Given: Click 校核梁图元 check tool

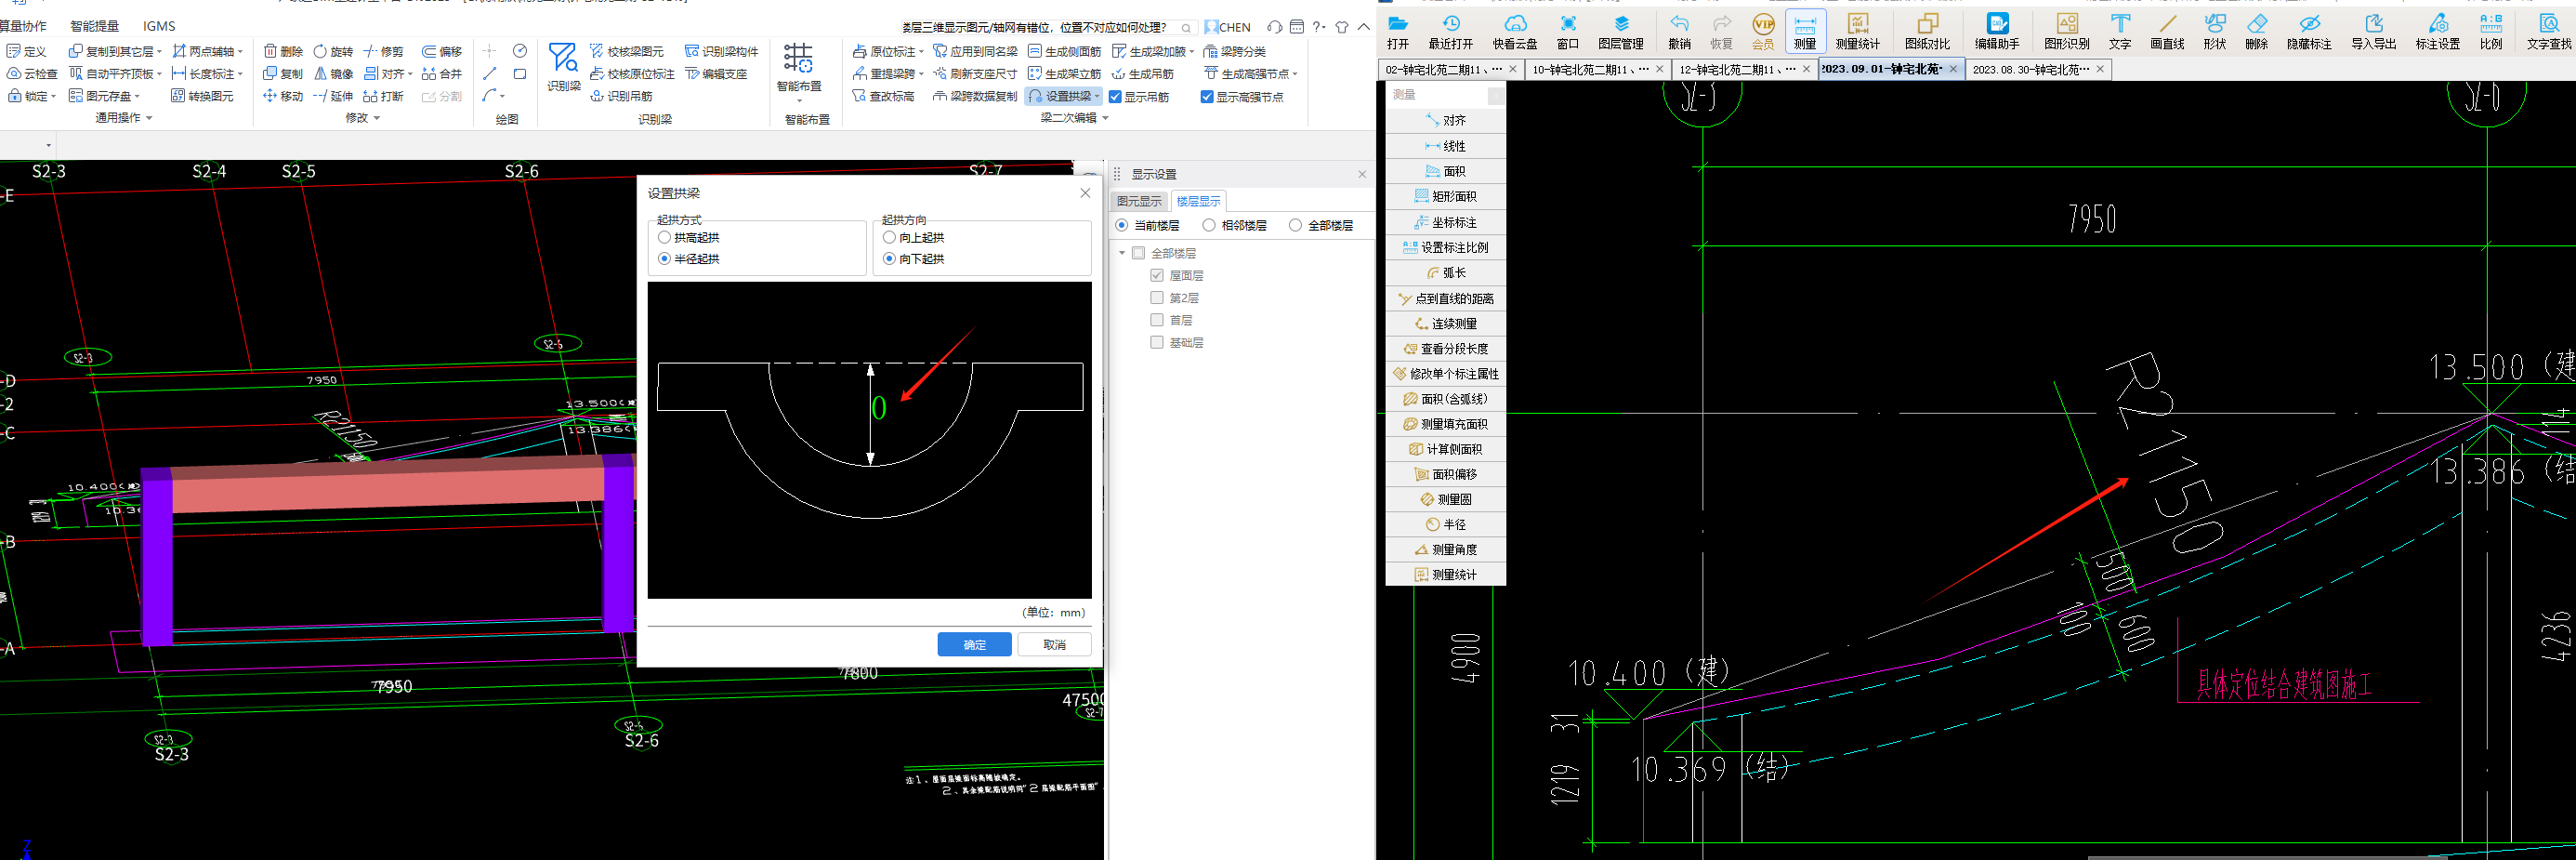Looking at the screenshot, I should pos(627,51).
